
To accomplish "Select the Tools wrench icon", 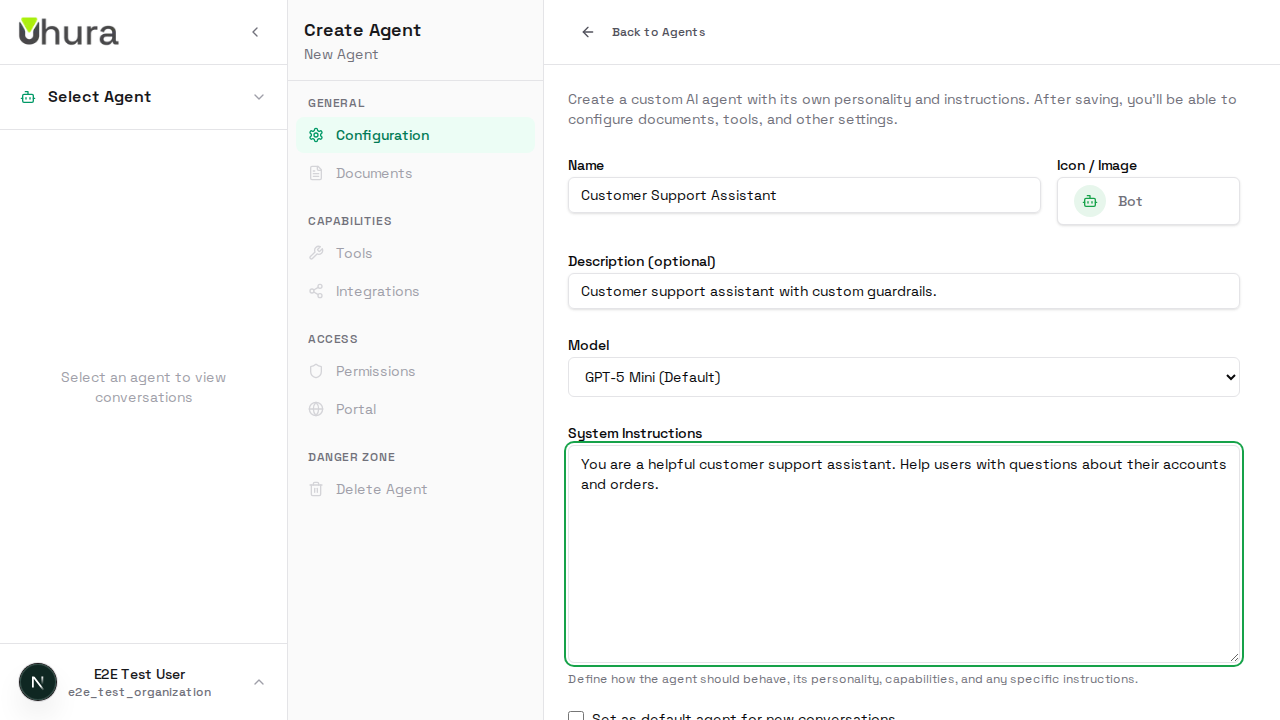I will 316,253.
